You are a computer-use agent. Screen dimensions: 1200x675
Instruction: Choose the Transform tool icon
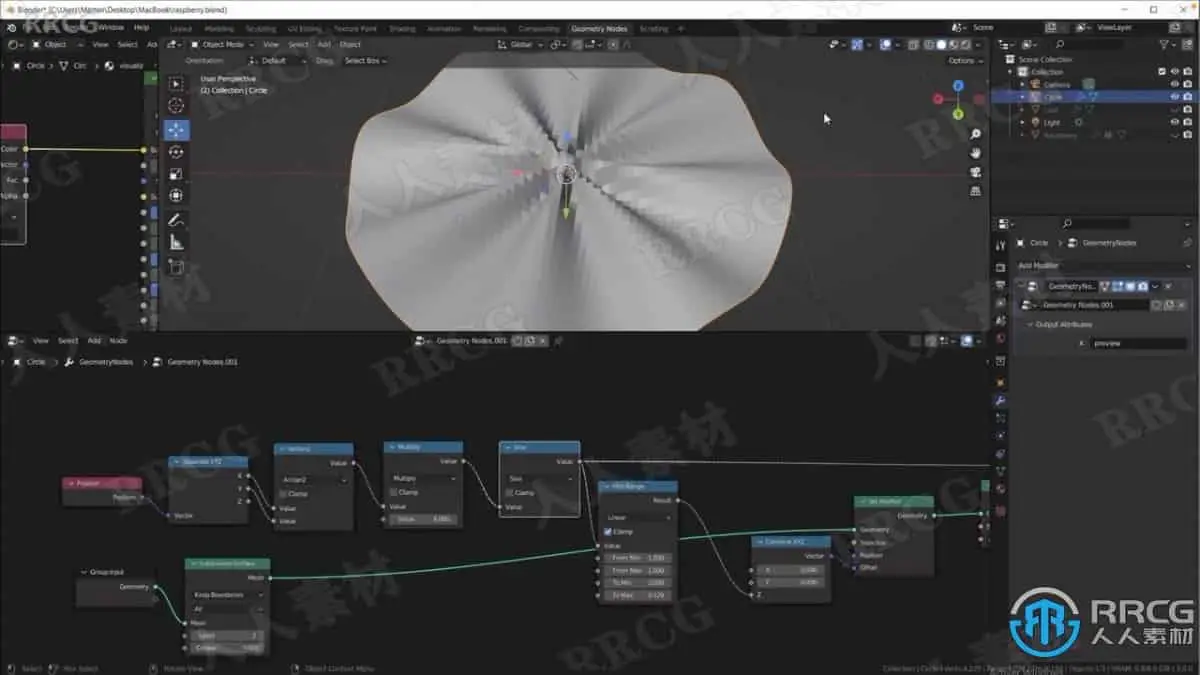coord(176,196)
